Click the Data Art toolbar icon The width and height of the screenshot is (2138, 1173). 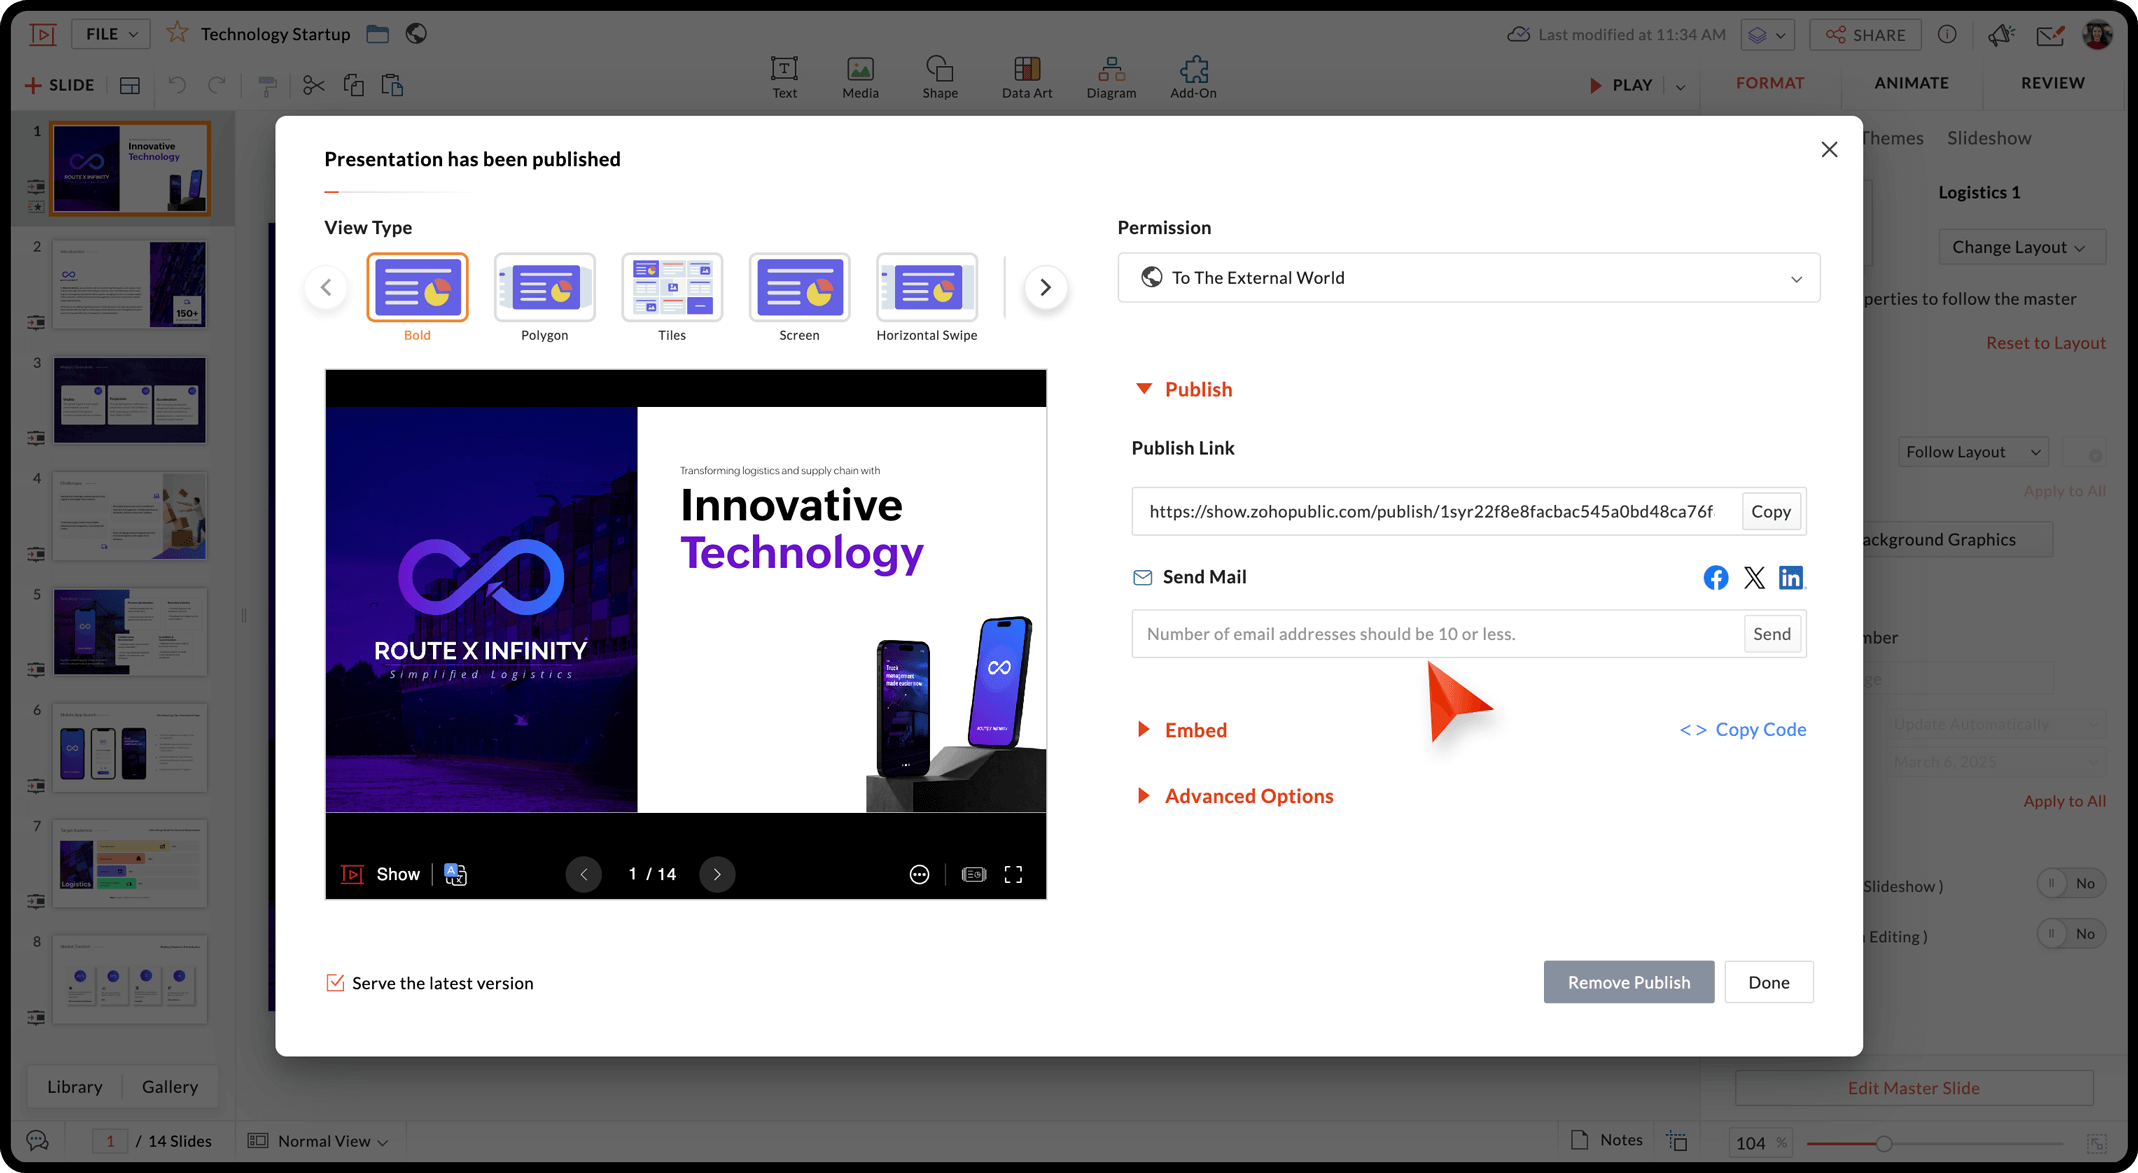pyautogui.click(x=1026, y=77)
